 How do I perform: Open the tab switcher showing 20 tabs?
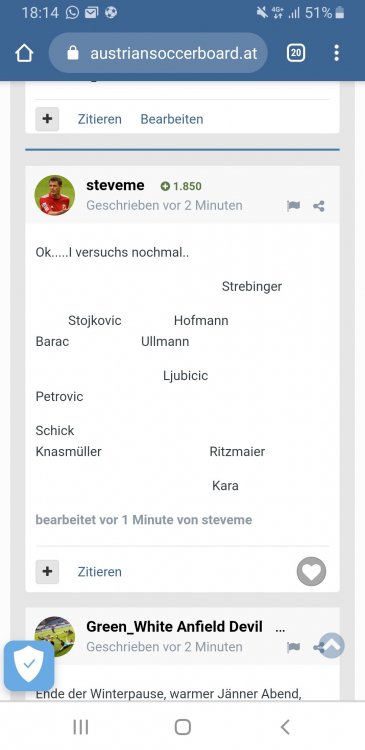click(x=296, y=53)
